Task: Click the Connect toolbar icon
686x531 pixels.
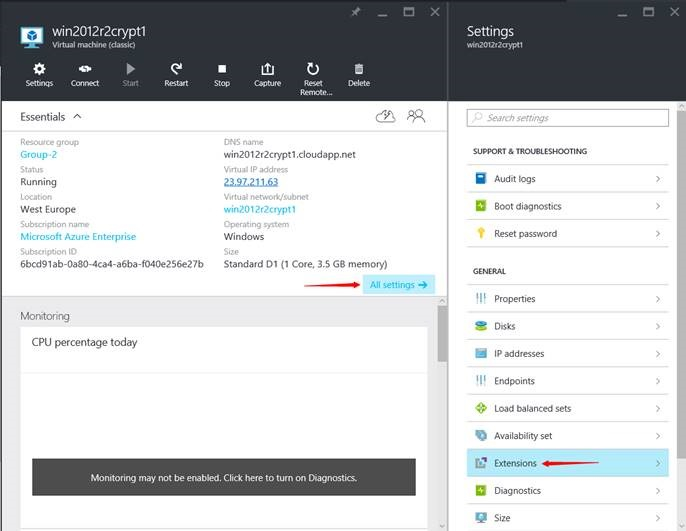Action: pos(85,74)
